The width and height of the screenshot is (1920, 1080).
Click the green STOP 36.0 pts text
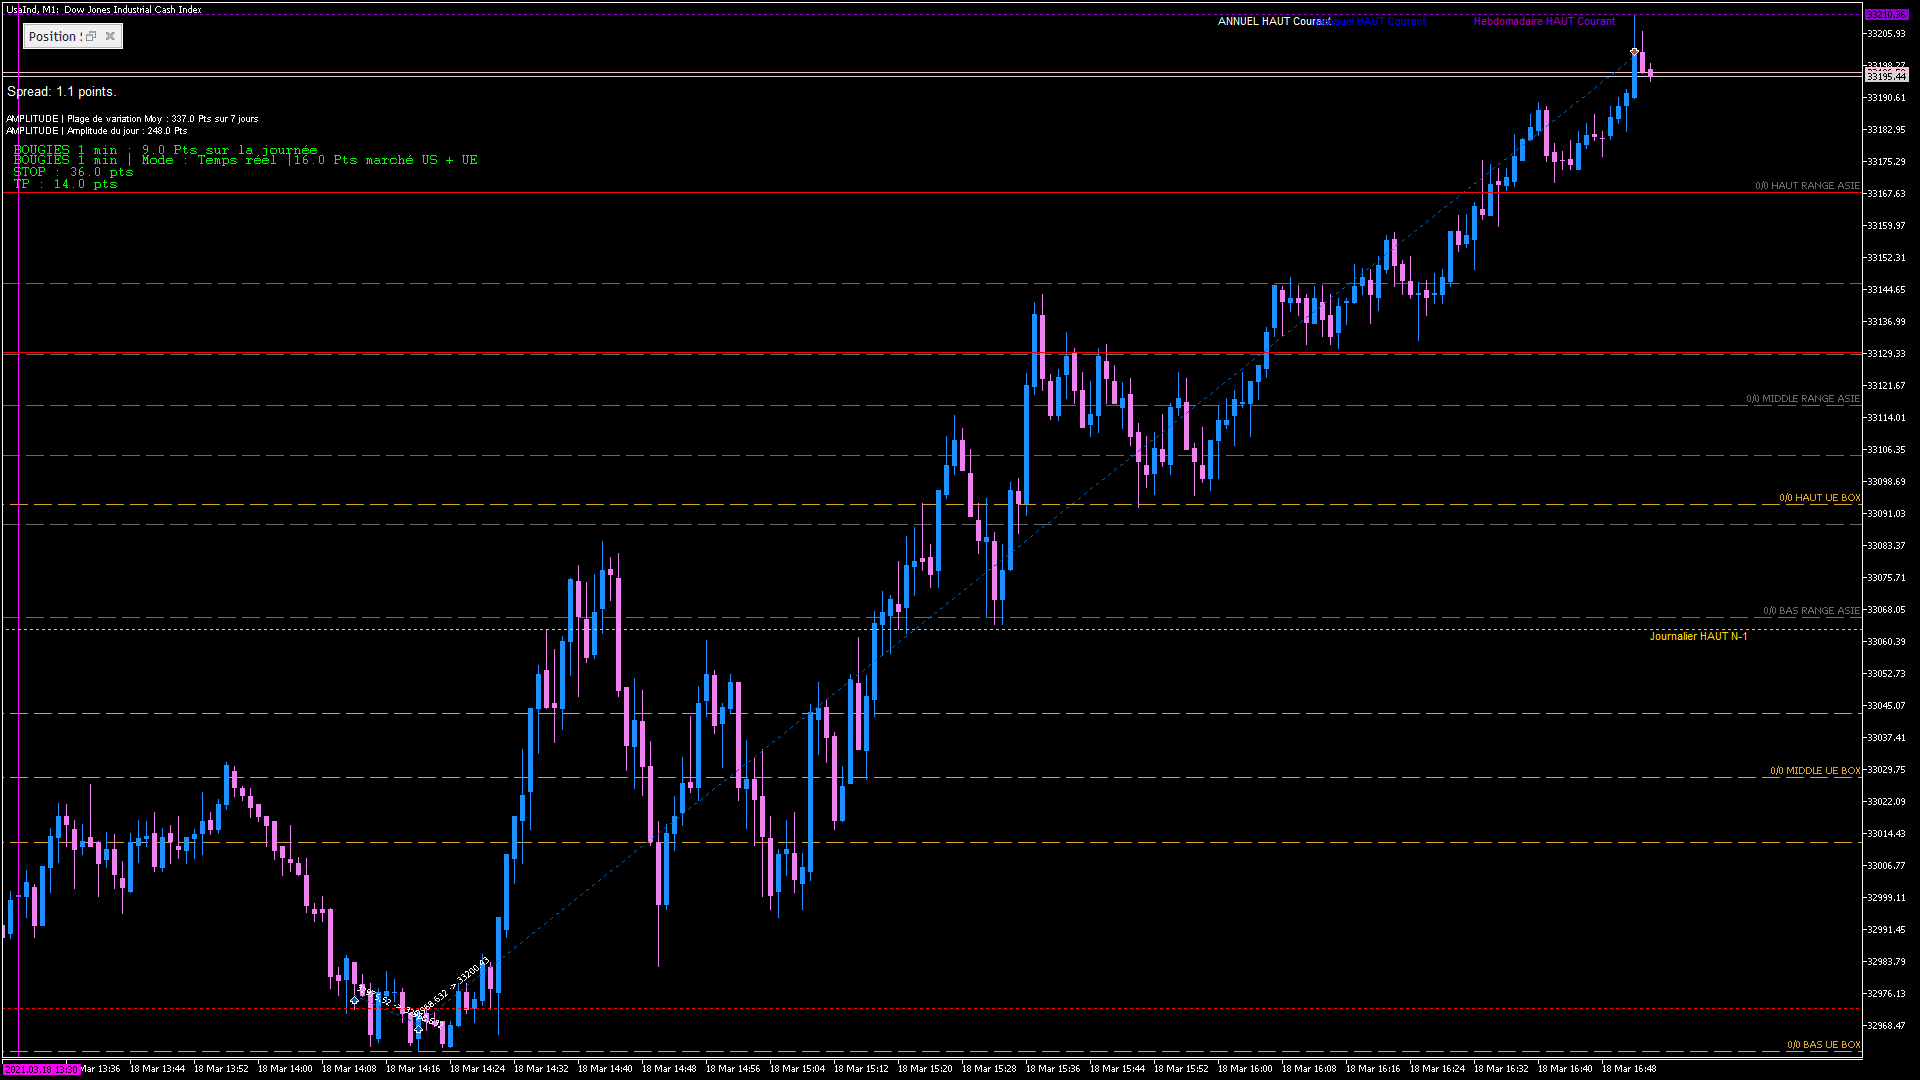73,172
